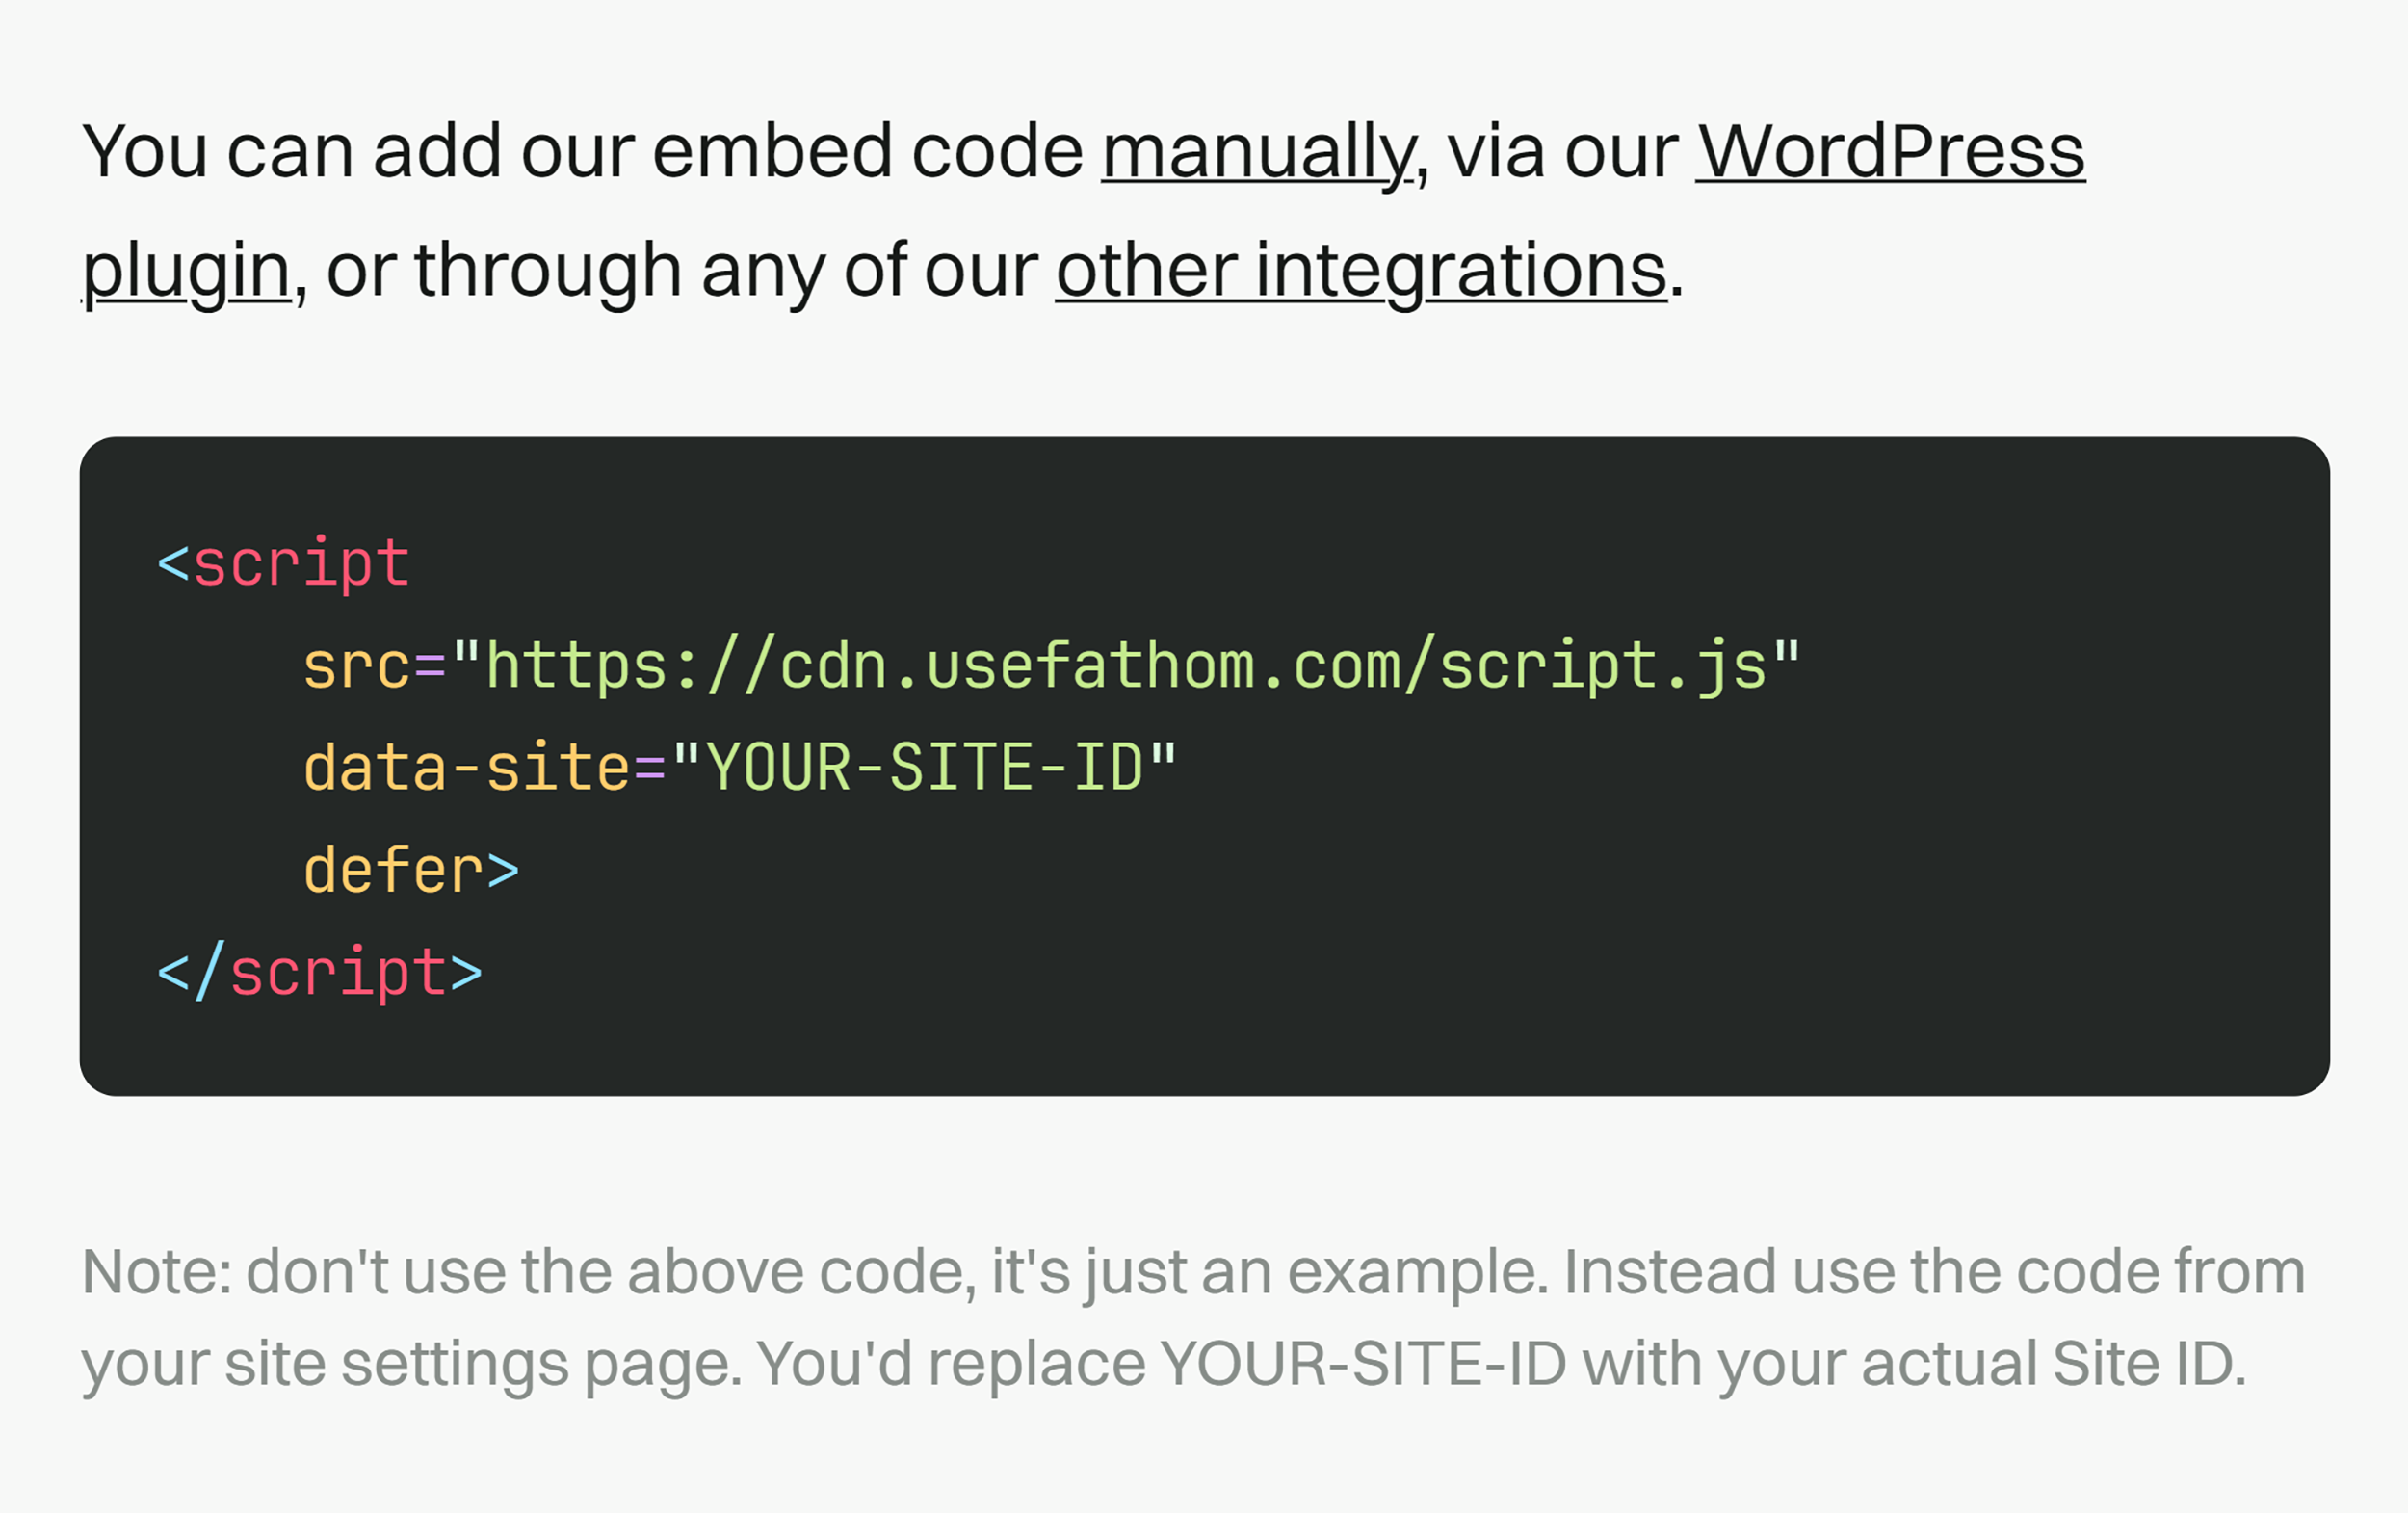Click the opening <script tag in code
The image size is (2408, 1513).
click(284, 564)
